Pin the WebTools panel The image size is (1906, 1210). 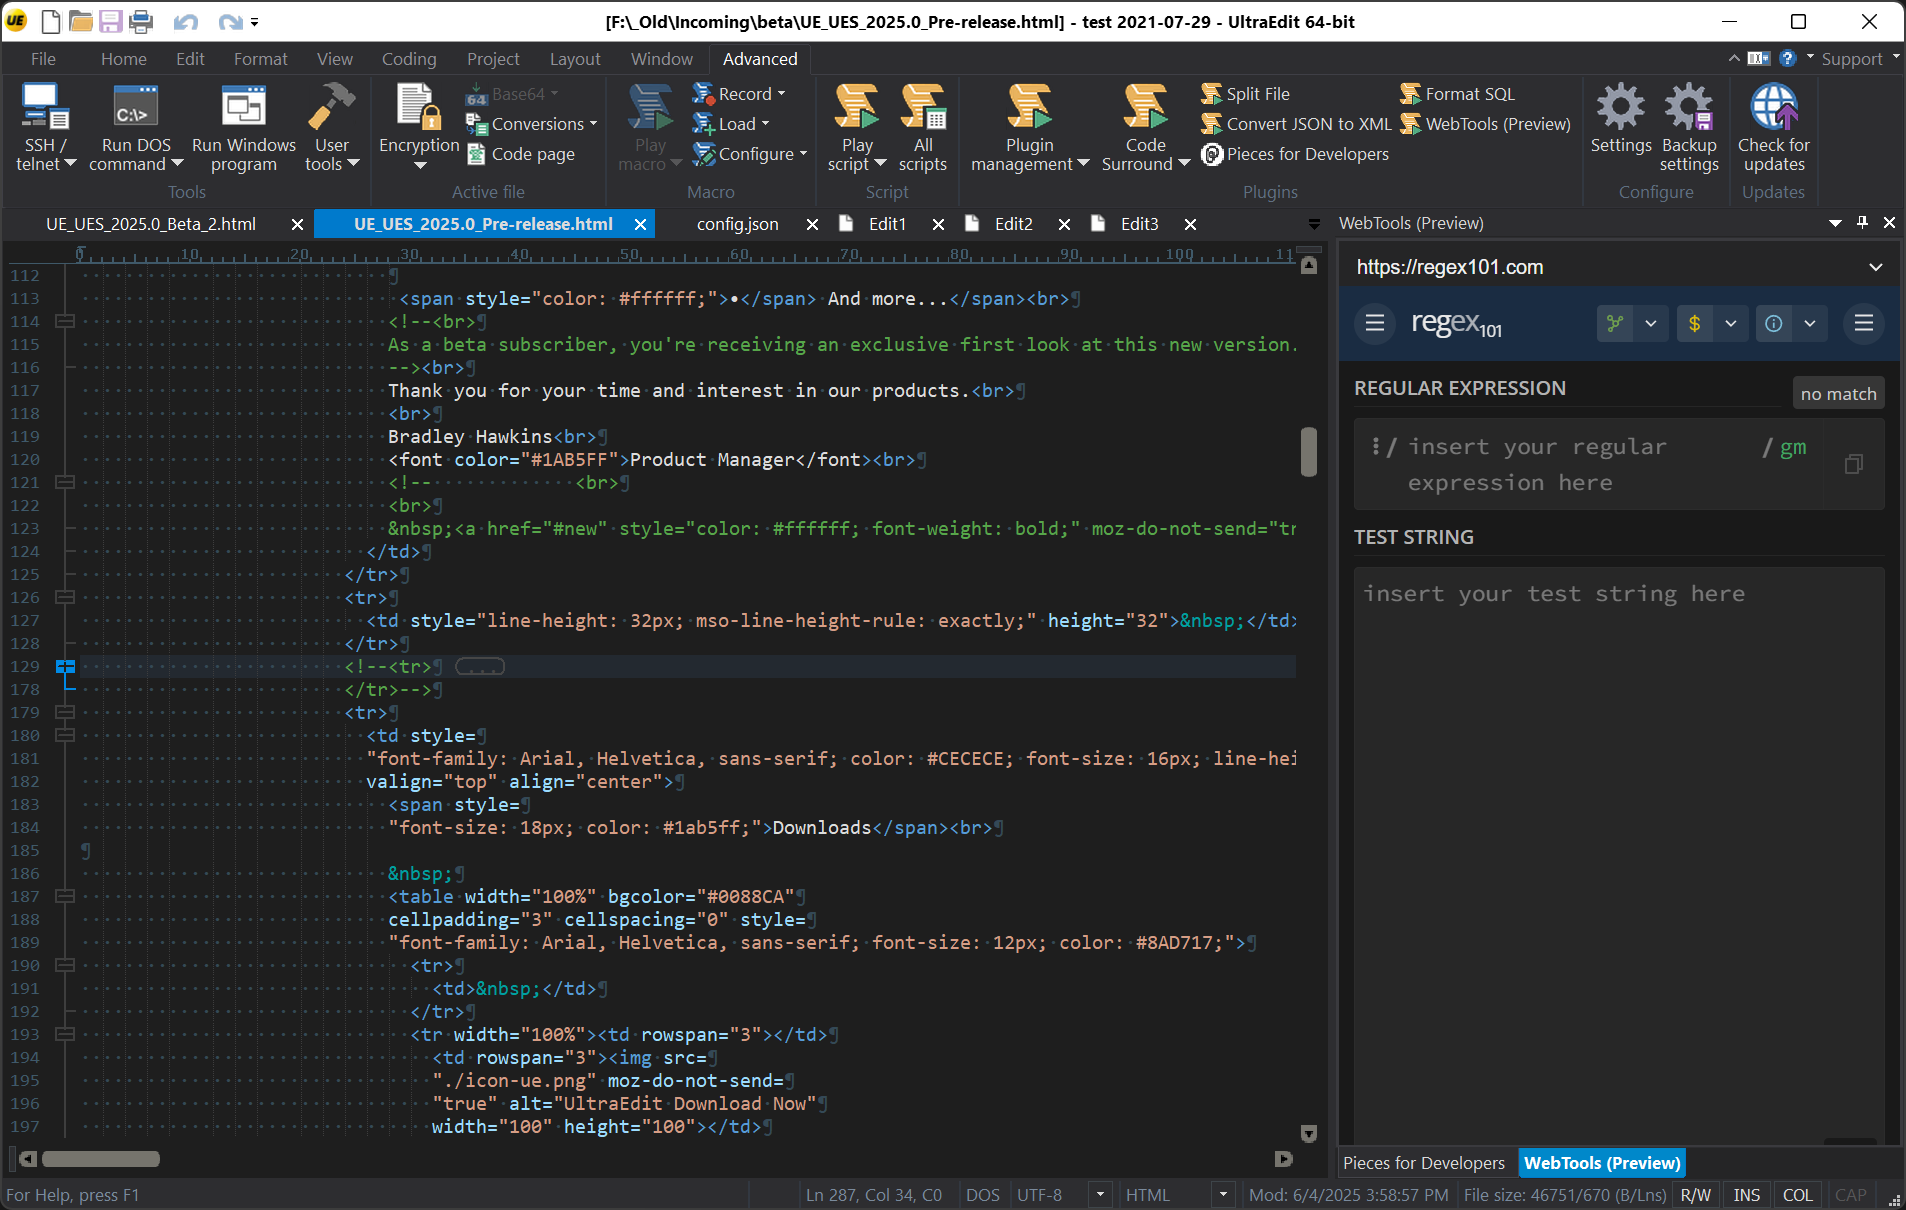point(1862,223)
